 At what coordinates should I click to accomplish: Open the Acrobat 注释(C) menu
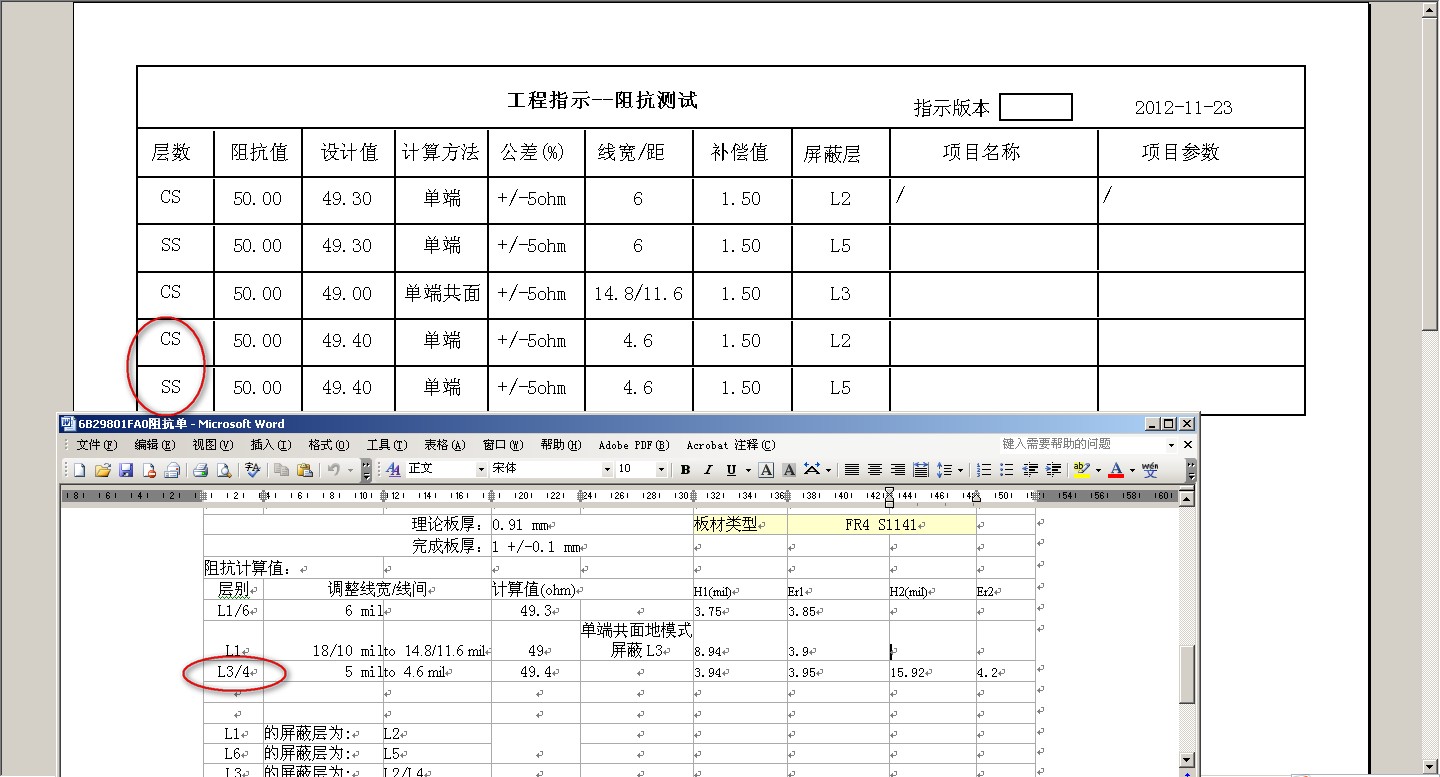click(x=730, y=445)
